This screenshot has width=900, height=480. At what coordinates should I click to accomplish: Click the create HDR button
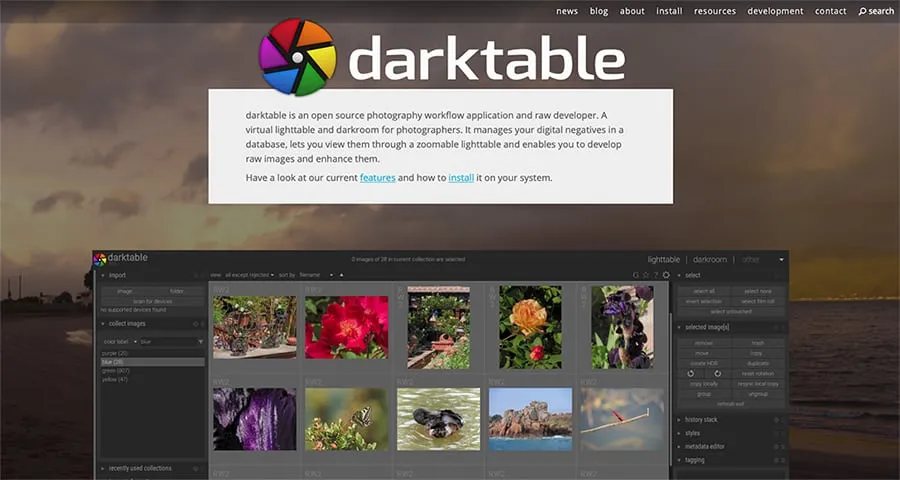[x=704, y=363]
